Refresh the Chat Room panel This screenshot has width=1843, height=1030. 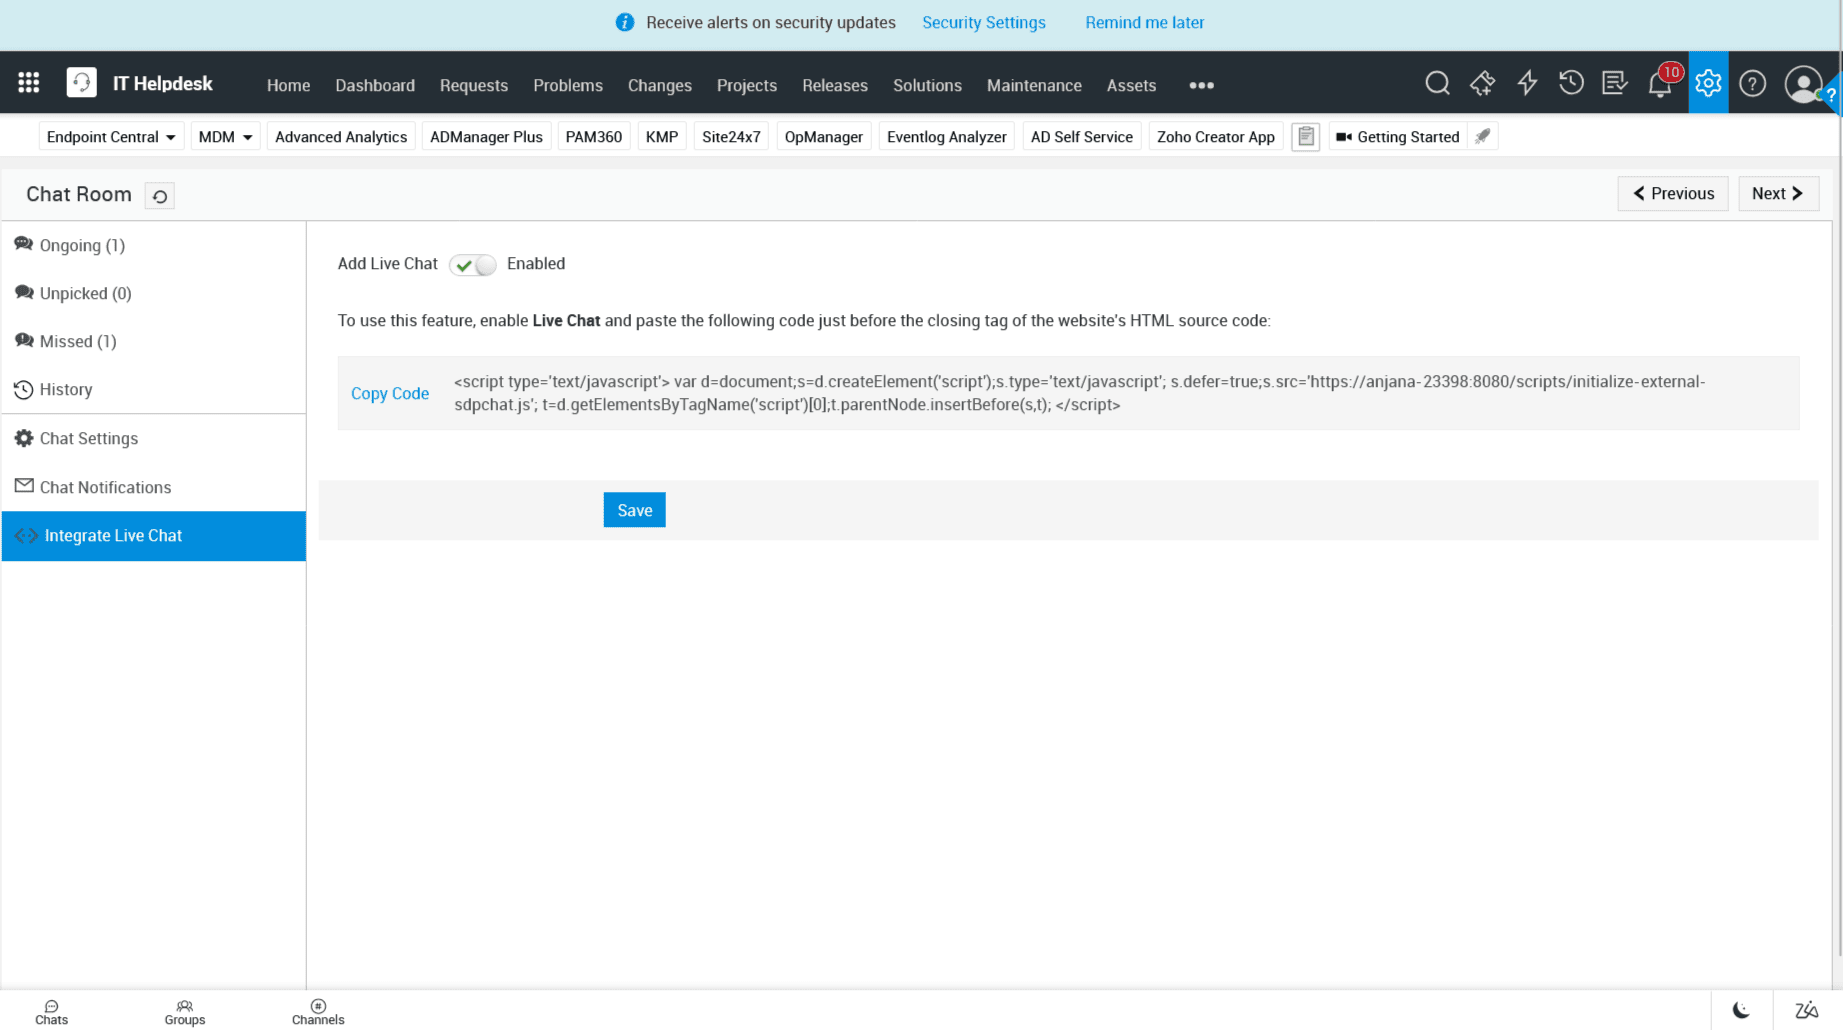pos(159,195)
